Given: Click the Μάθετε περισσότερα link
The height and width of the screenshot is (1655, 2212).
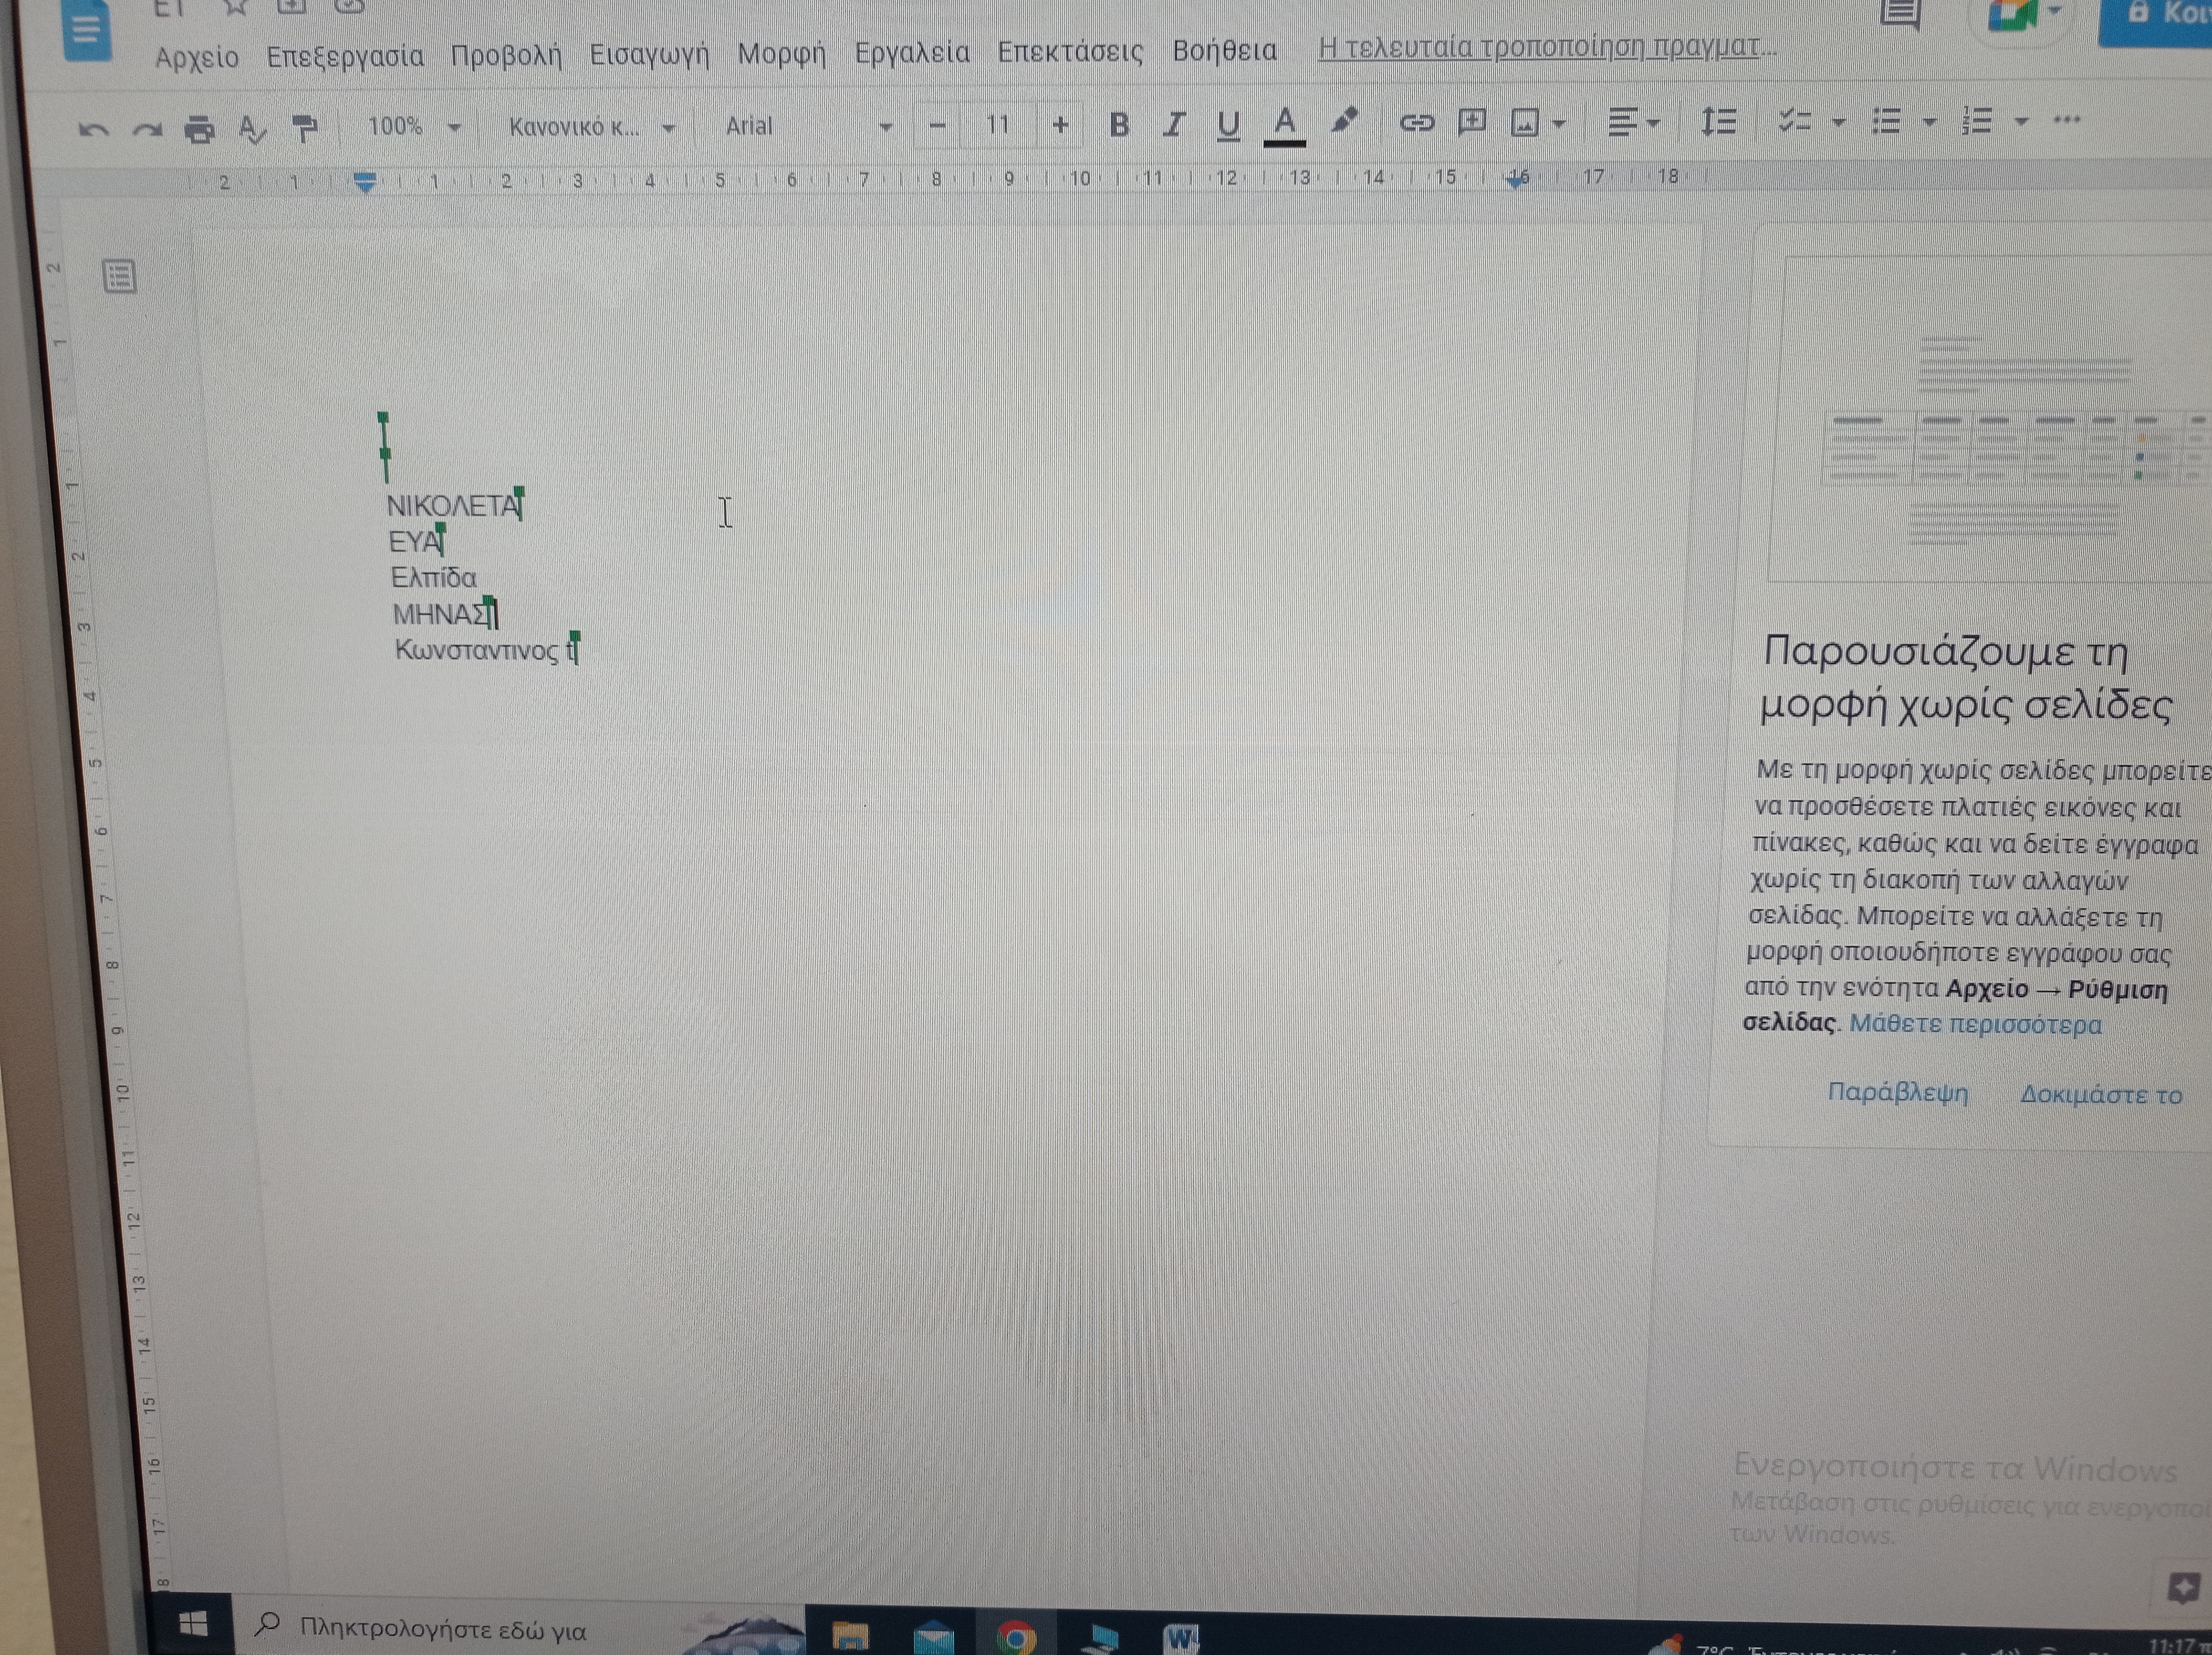Looking at the screenshot, I should [x=1975, y=1024].
